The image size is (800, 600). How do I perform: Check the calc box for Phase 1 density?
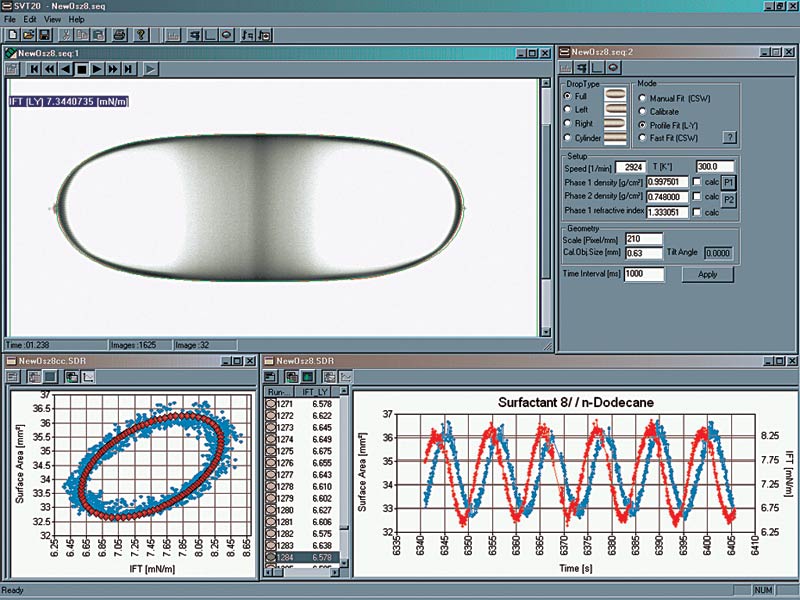697,182
